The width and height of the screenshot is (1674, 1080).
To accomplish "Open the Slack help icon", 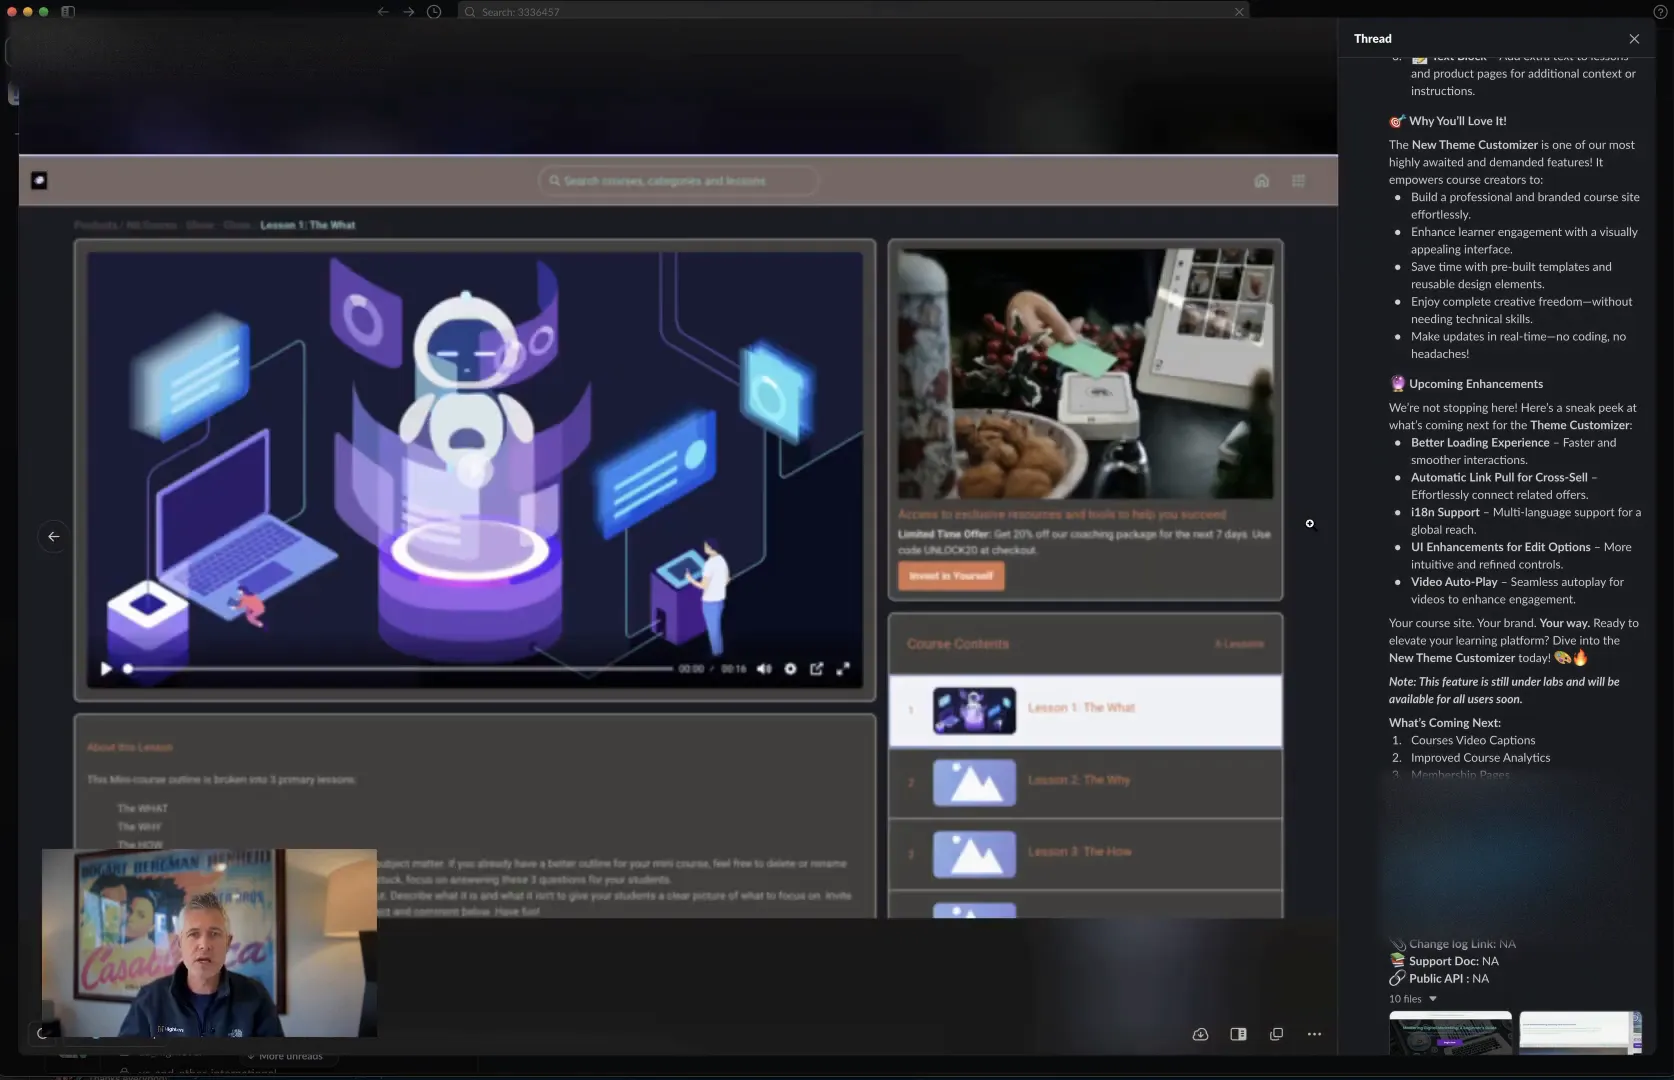I will point(1660,12).
